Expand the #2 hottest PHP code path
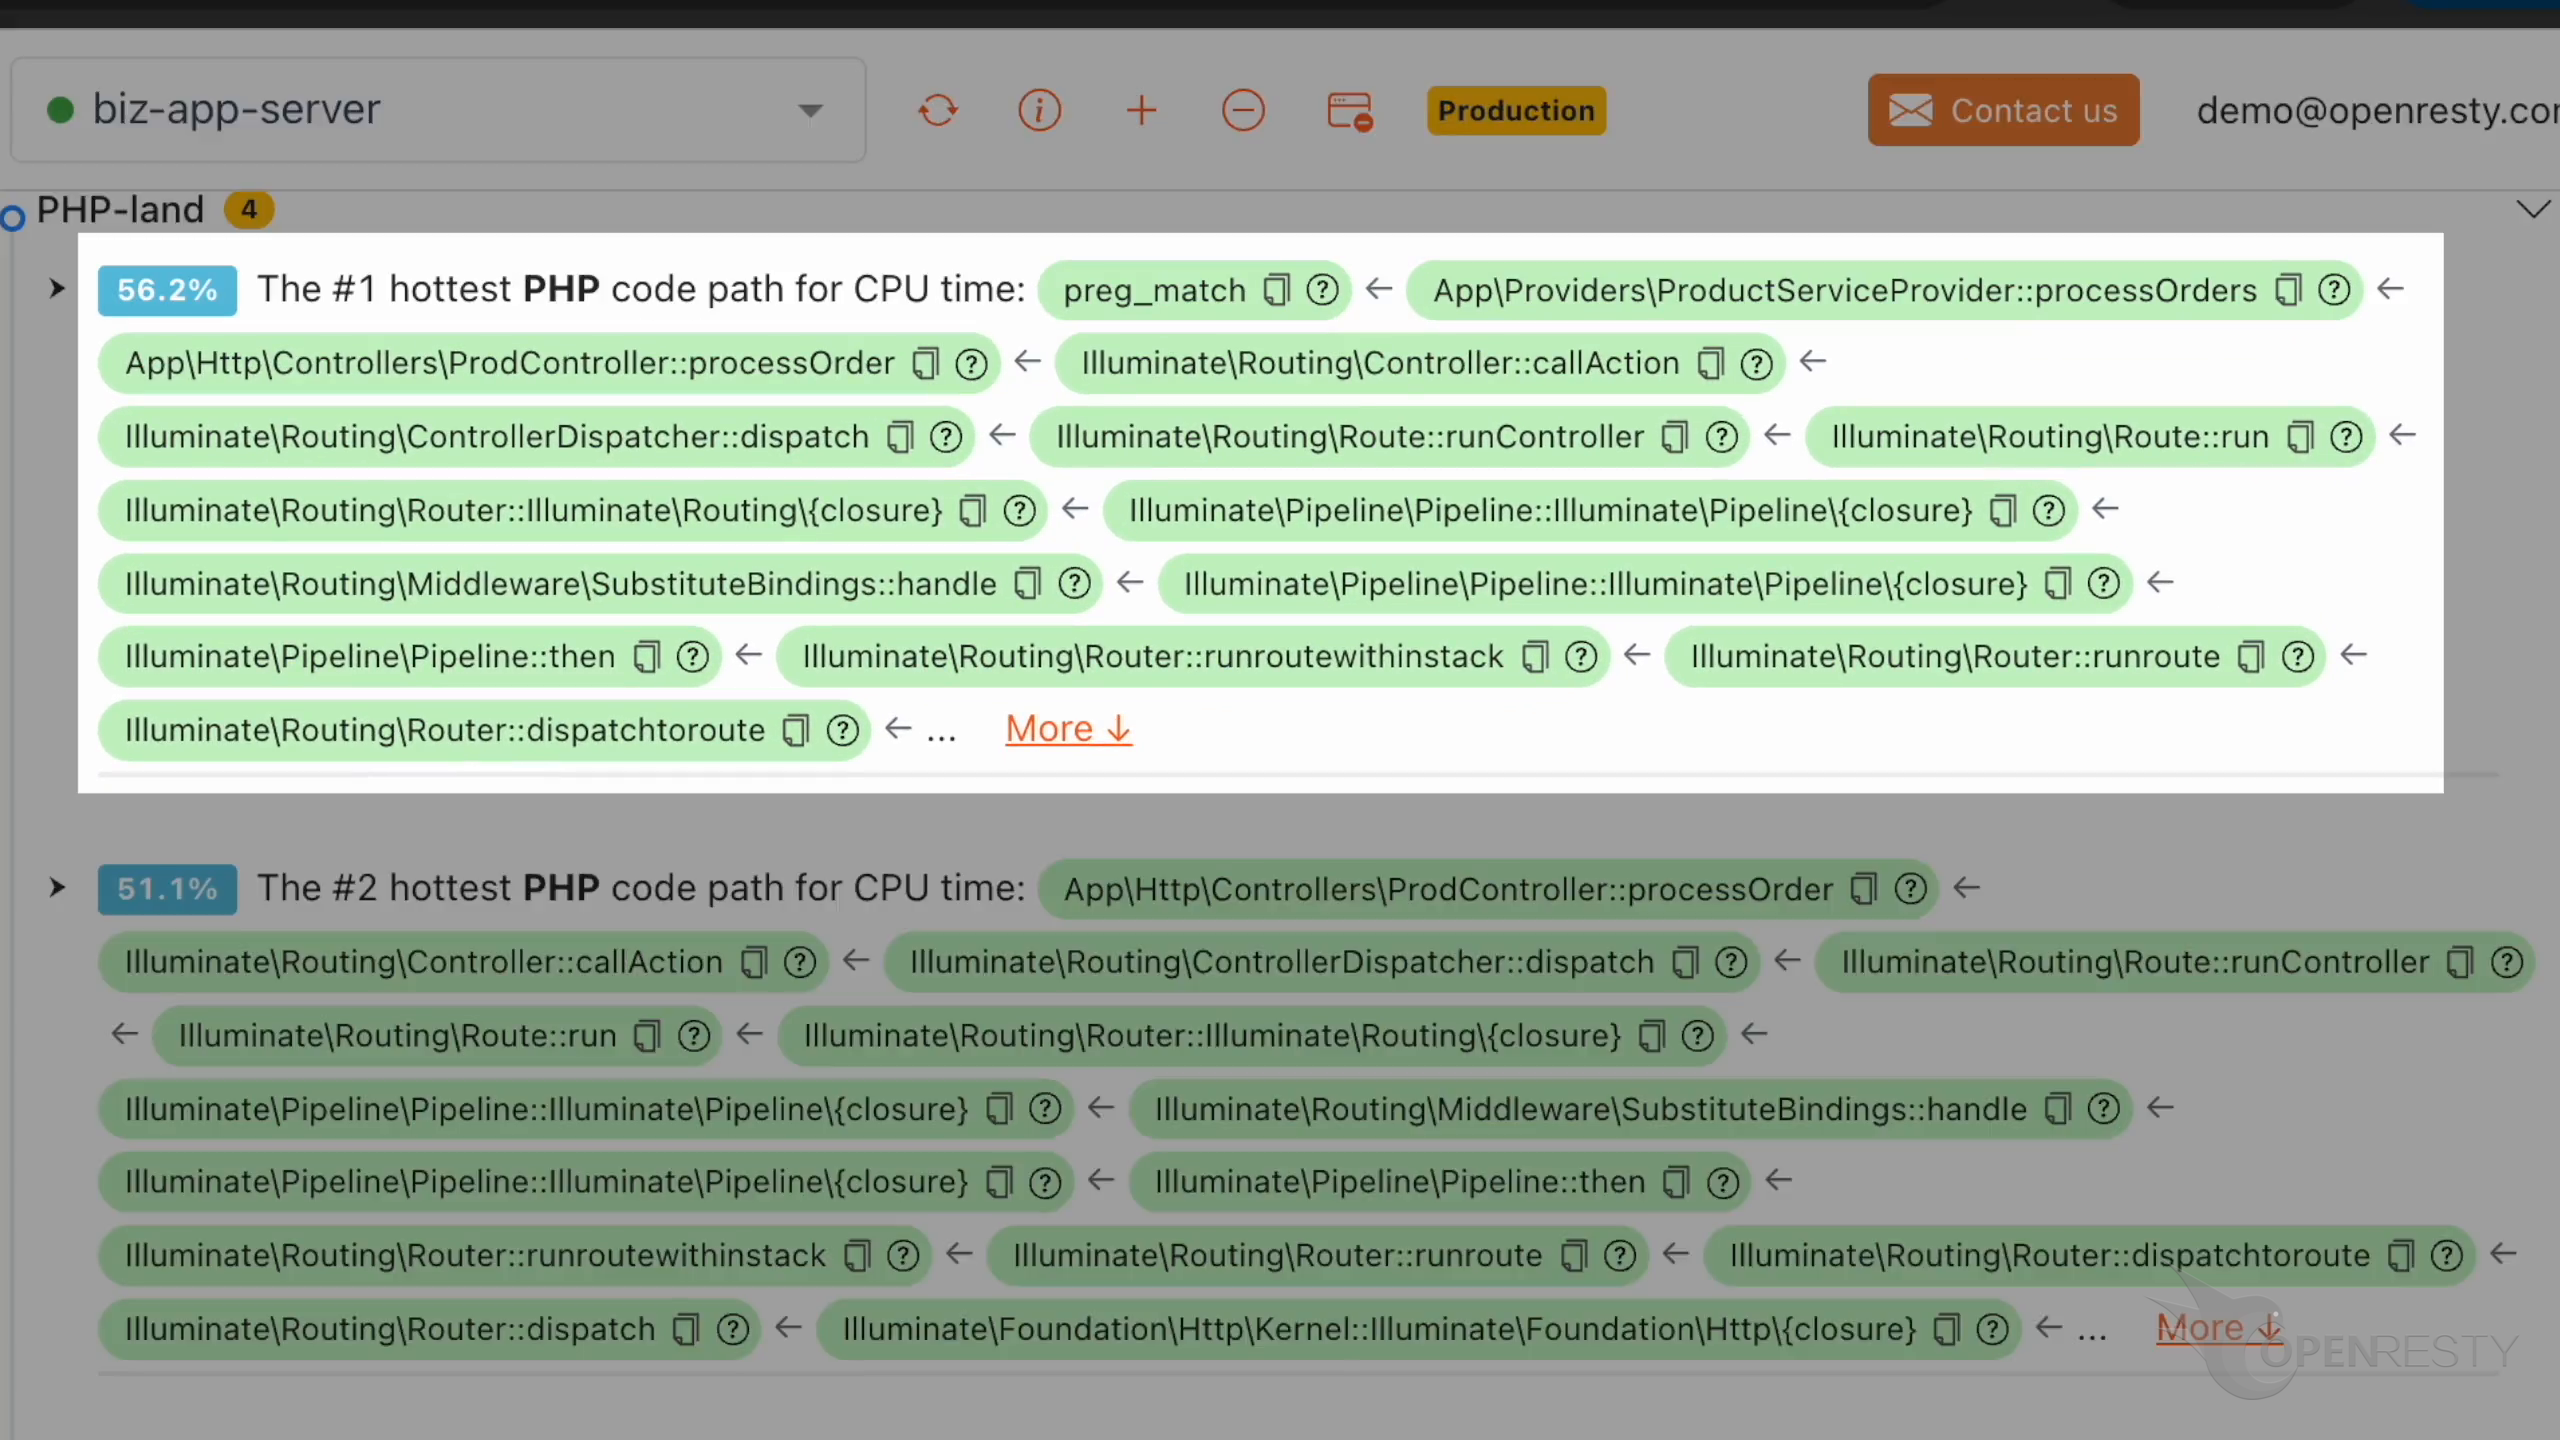 point(57,888)
